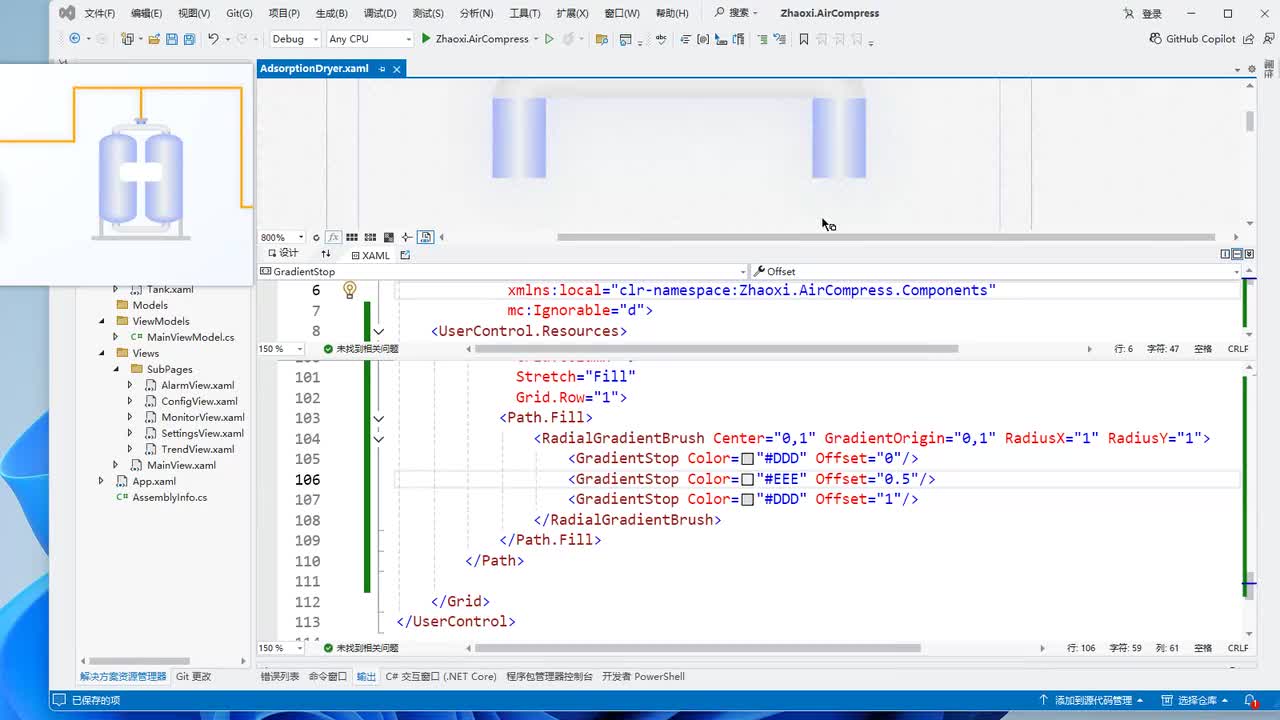The width and height of the screenshot is (1280, 720).
Task: Click 添加到源代码管理 in status bar
Action: 1092,700
